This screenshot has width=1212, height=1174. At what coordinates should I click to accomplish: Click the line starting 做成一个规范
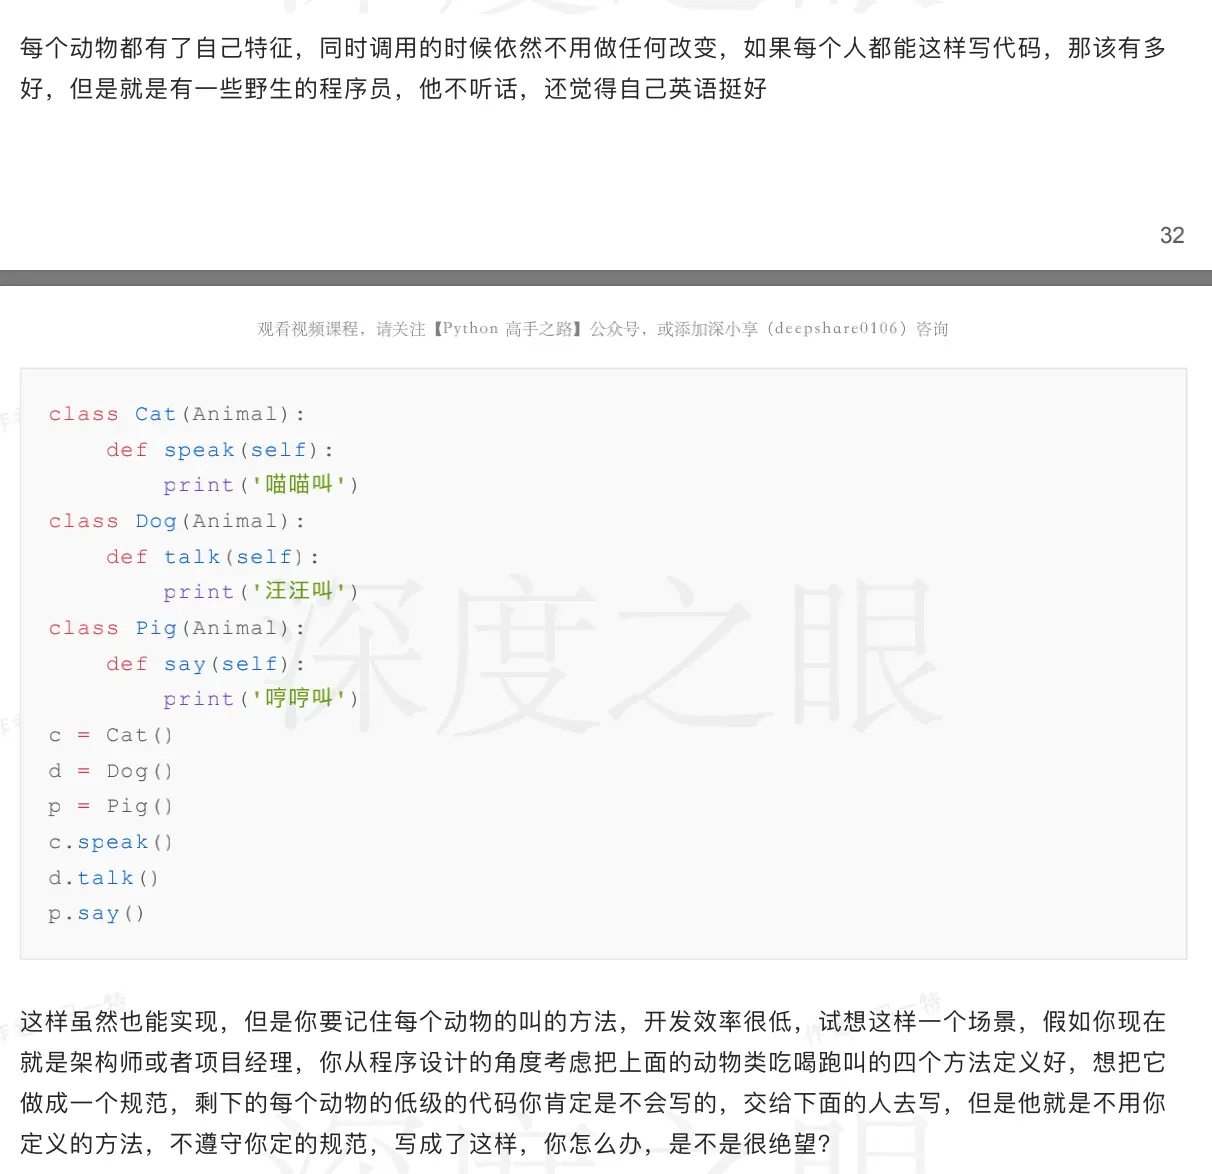(x=593, y=1103)
